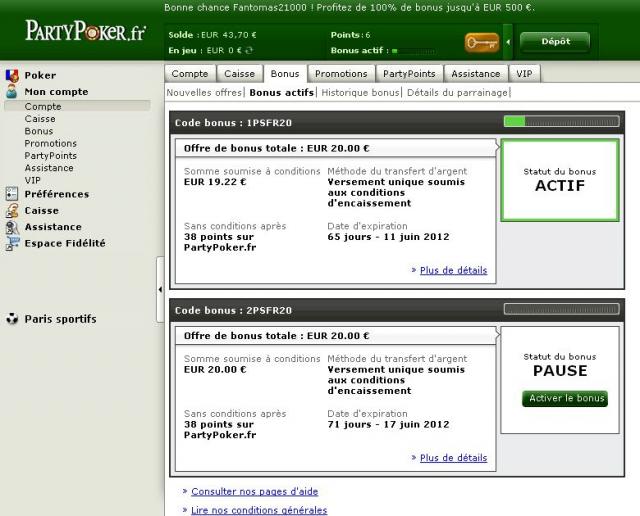This screenshot has height=516, width=640.
Task: Expand the header panel arrow near Dépôt
Action: (x=508, y=42)
